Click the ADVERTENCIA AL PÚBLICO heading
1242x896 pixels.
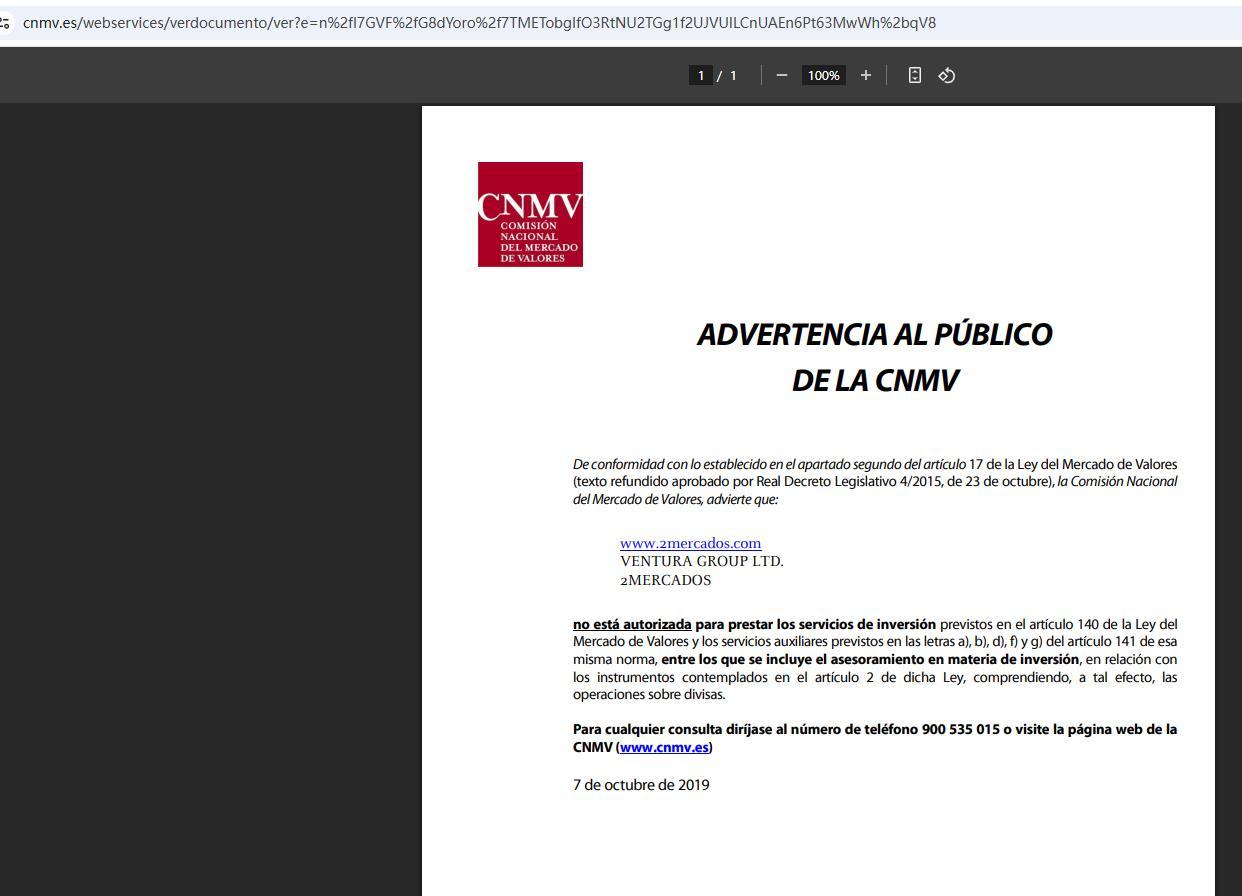[x=874, y=334]
